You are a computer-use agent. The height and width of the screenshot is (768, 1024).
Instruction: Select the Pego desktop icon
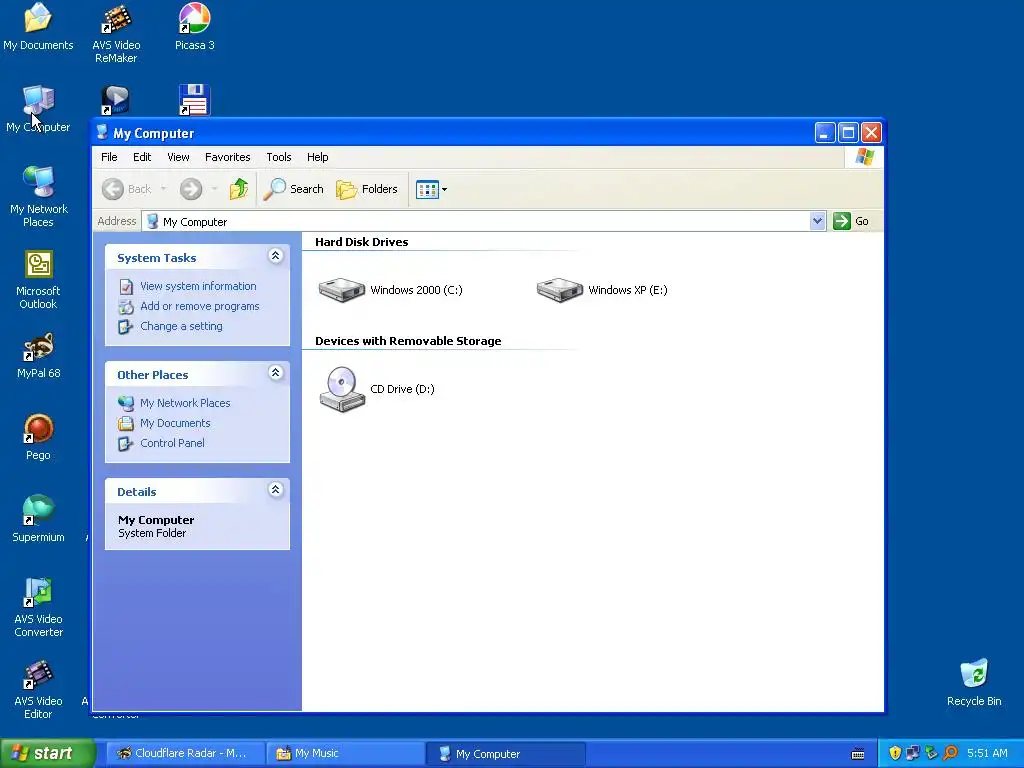click(38, 438)
